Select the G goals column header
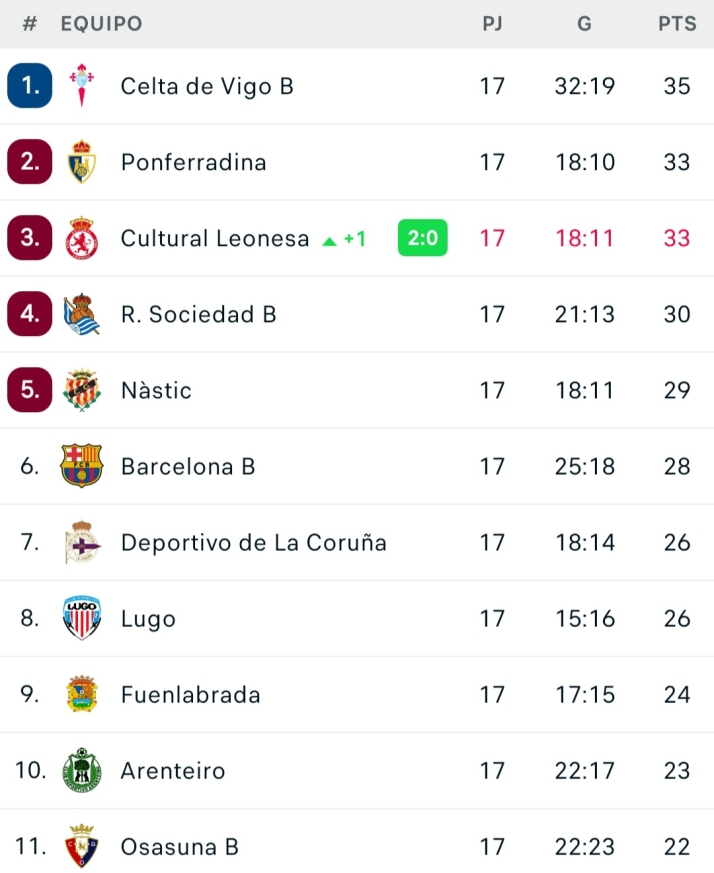Viewport: 714px width, 873px height. [x=585, y=24]
